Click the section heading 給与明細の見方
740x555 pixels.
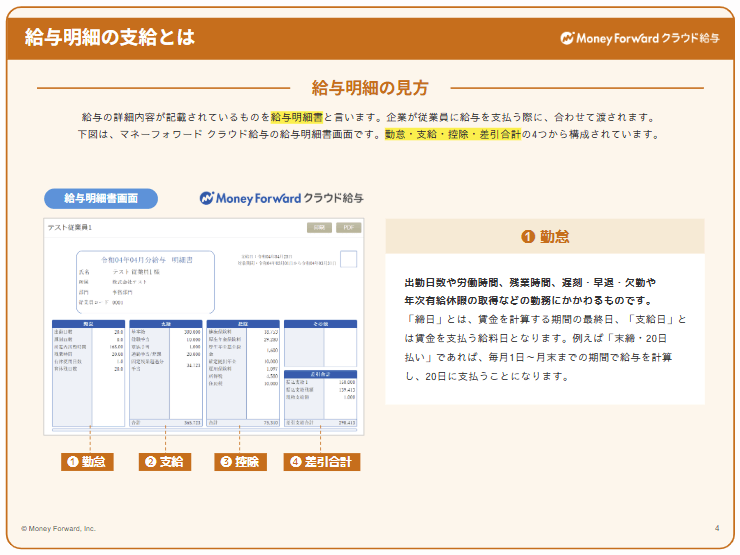coord(370,88)
